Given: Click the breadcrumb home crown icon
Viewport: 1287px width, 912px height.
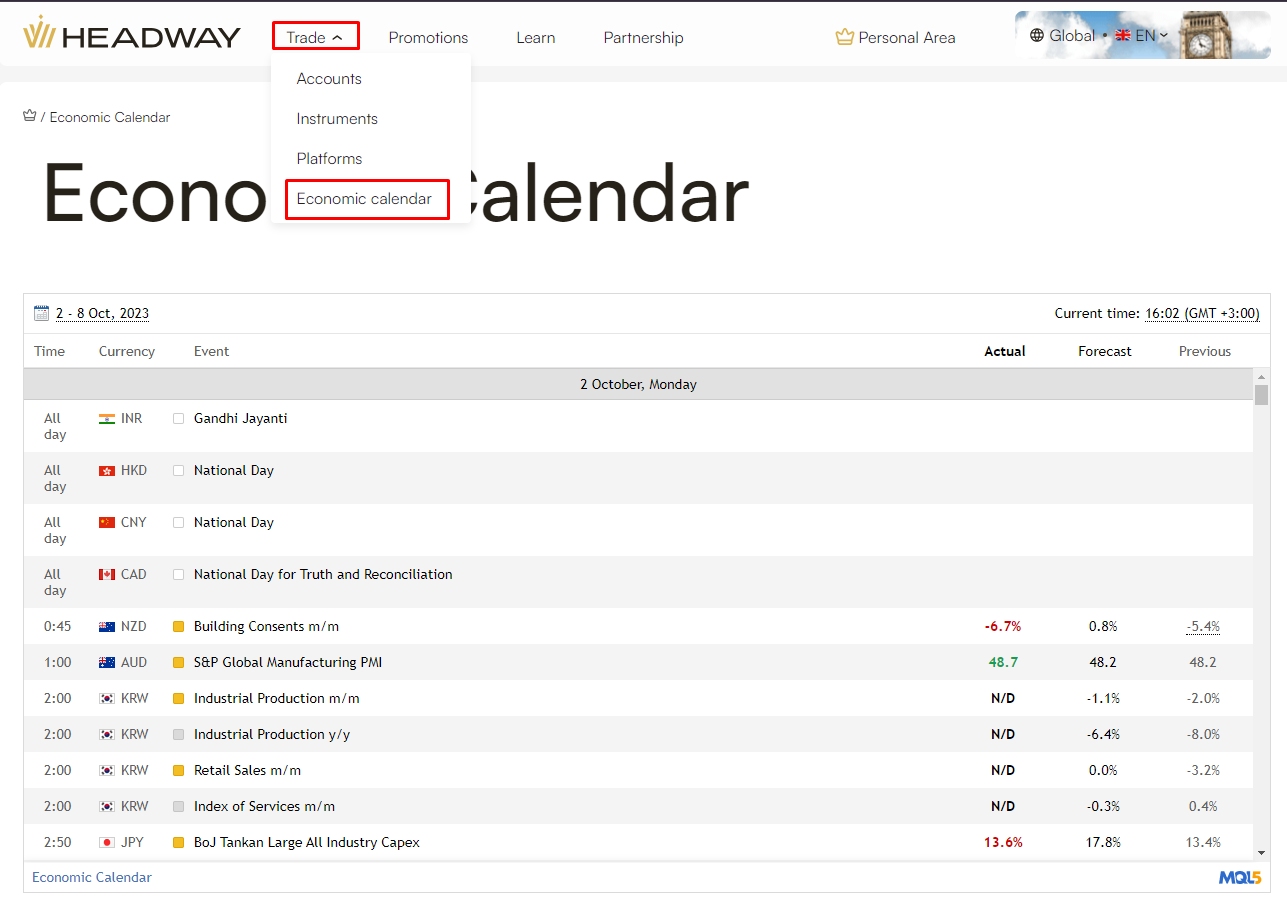Looking at the screenshot, I should pos(29,116).
